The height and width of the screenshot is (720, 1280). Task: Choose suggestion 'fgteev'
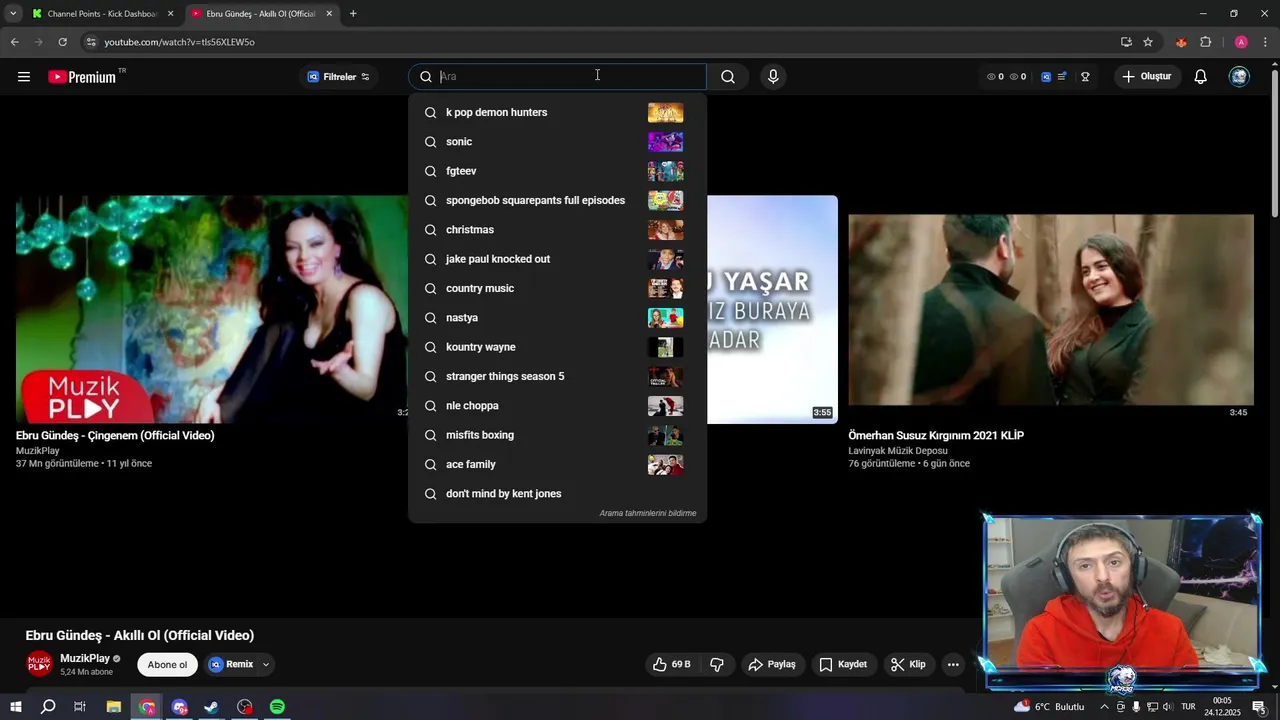557,171
